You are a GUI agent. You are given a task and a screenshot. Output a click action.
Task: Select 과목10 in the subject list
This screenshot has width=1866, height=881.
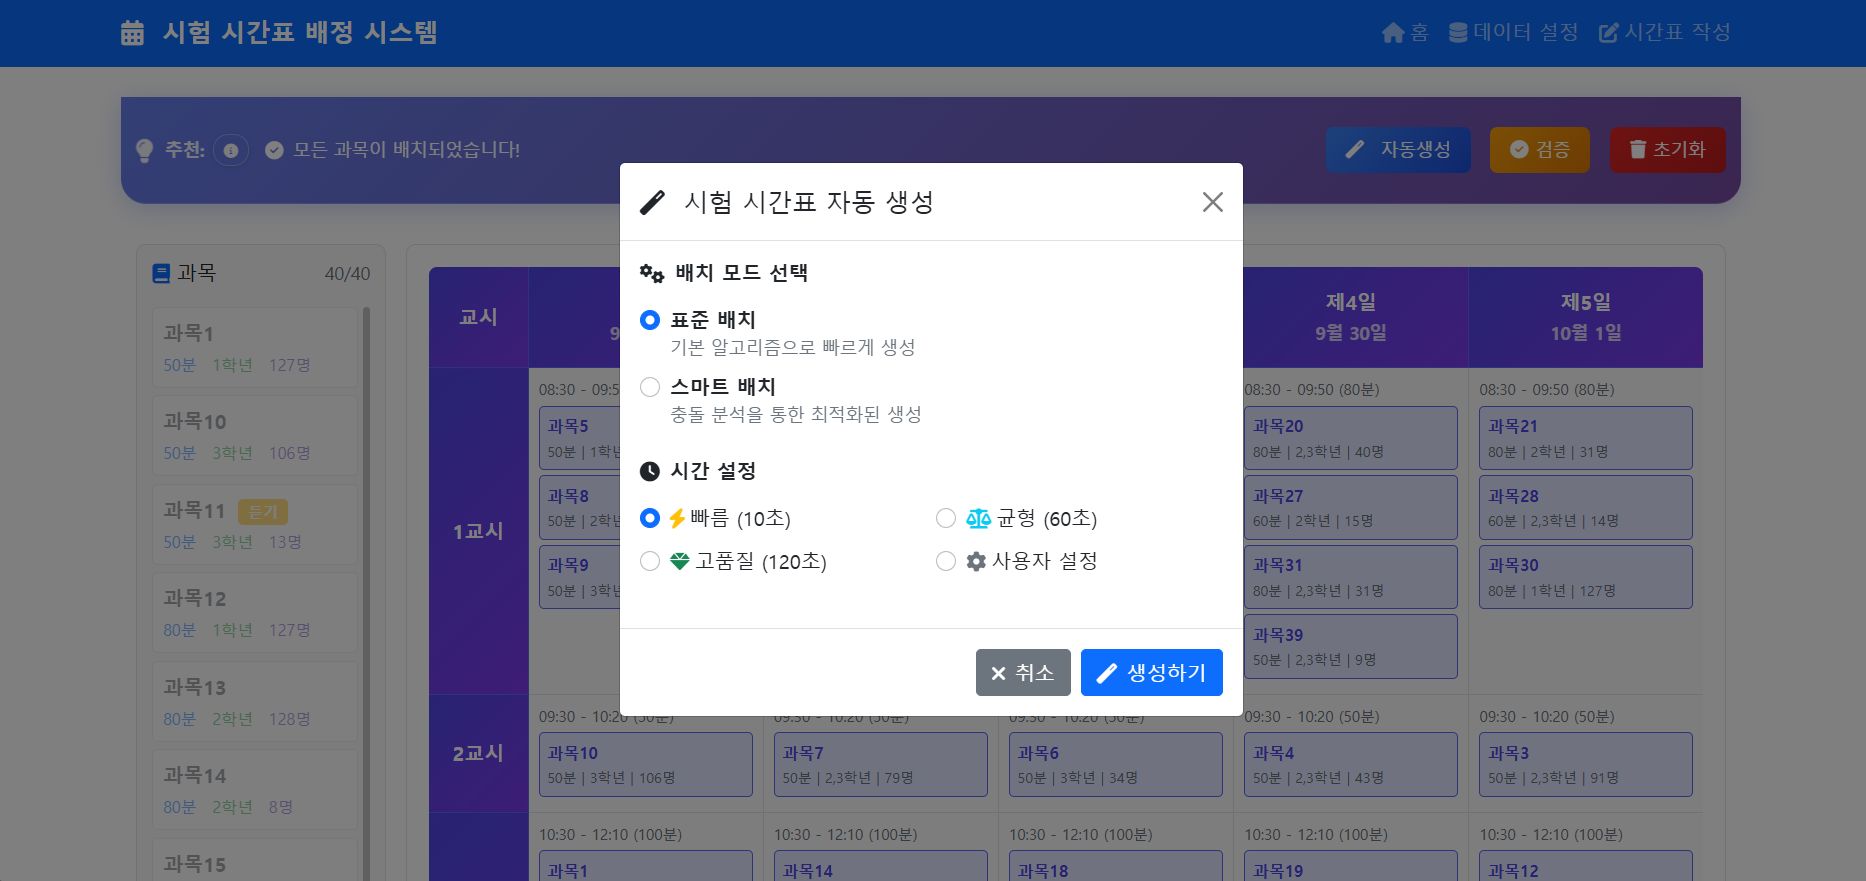[255, 435]
